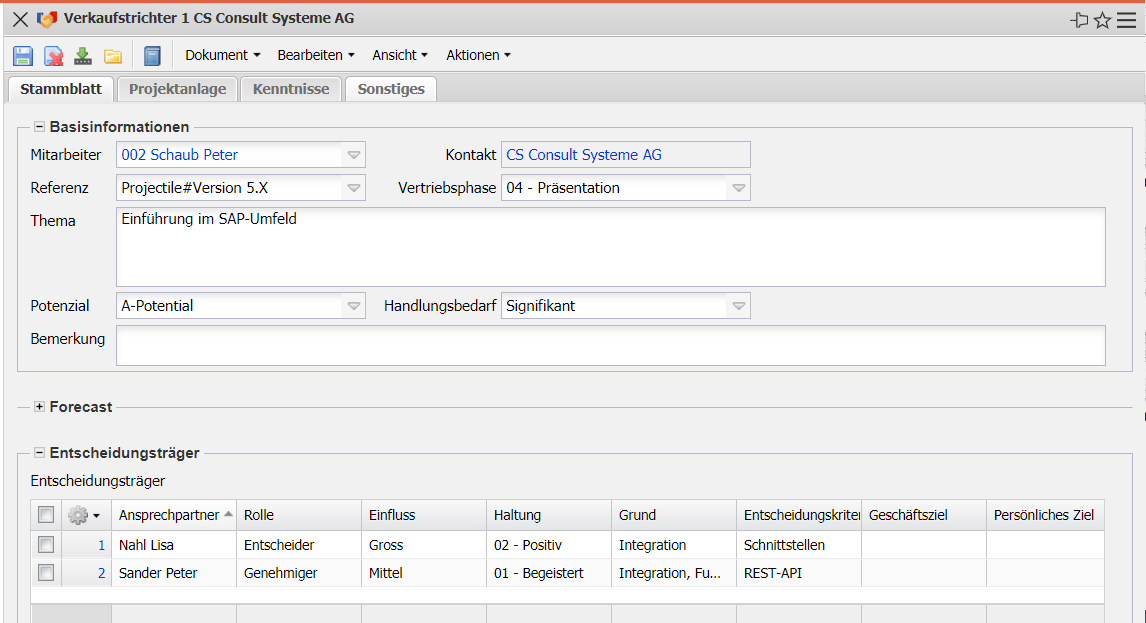Open the Potenzial dropdown arrow
The image size is (1146, 623).
point(354,306)
